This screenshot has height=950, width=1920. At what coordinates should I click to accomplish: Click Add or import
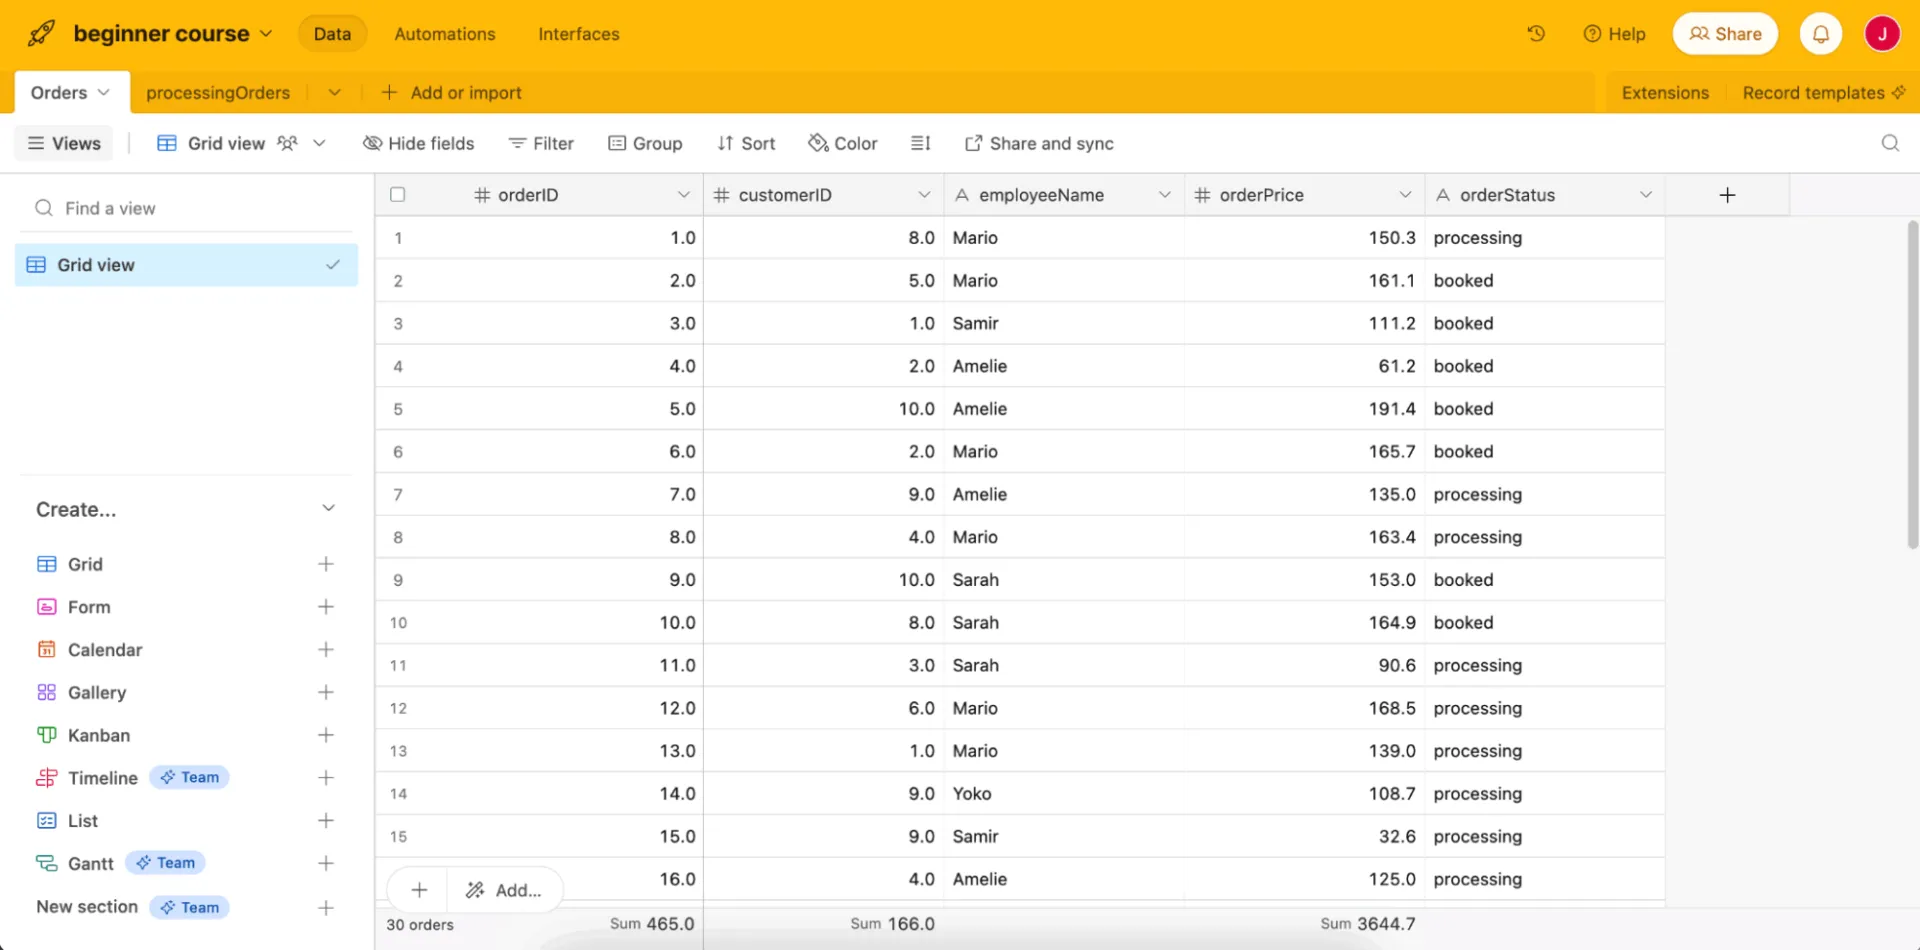click(451, 92)
